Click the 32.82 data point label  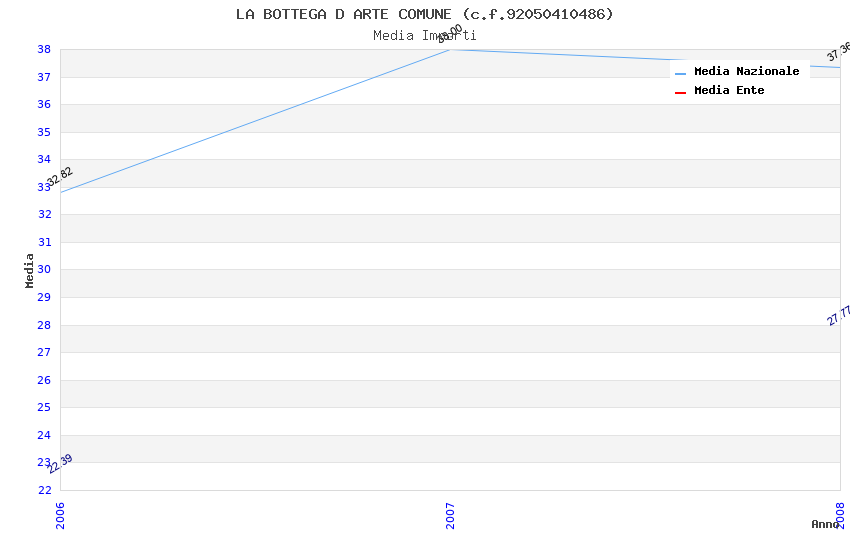pos(59,177)
